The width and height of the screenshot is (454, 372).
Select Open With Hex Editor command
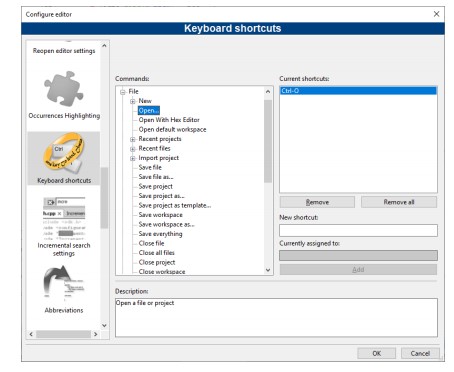(169, 120)
